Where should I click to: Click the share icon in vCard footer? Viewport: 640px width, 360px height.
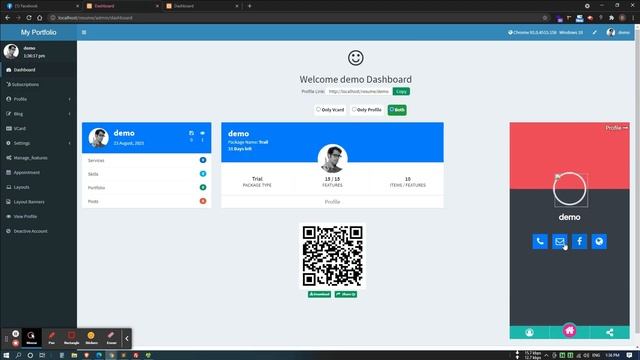pos(609,333)
